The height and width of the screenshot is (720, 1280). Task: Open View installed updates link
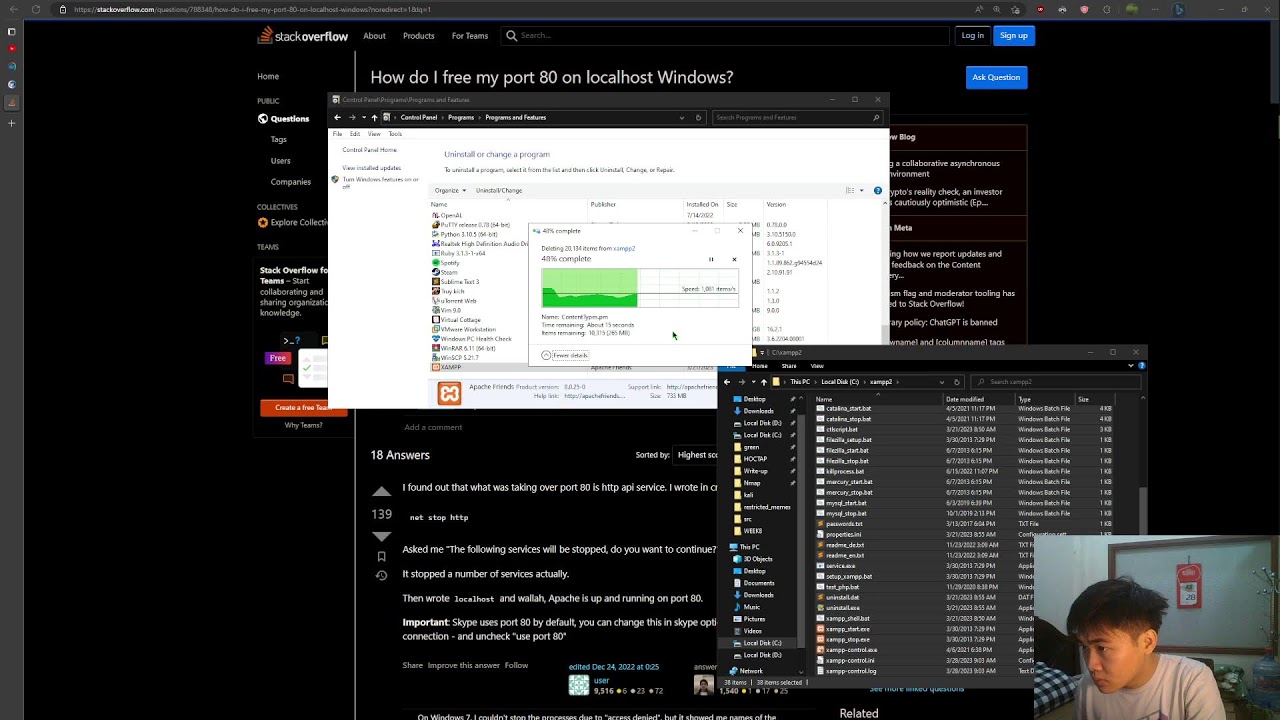372,168
